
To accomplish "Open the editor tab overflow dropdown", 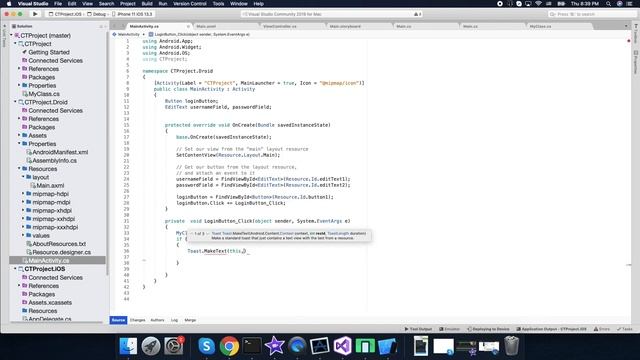I will (626, 26).
